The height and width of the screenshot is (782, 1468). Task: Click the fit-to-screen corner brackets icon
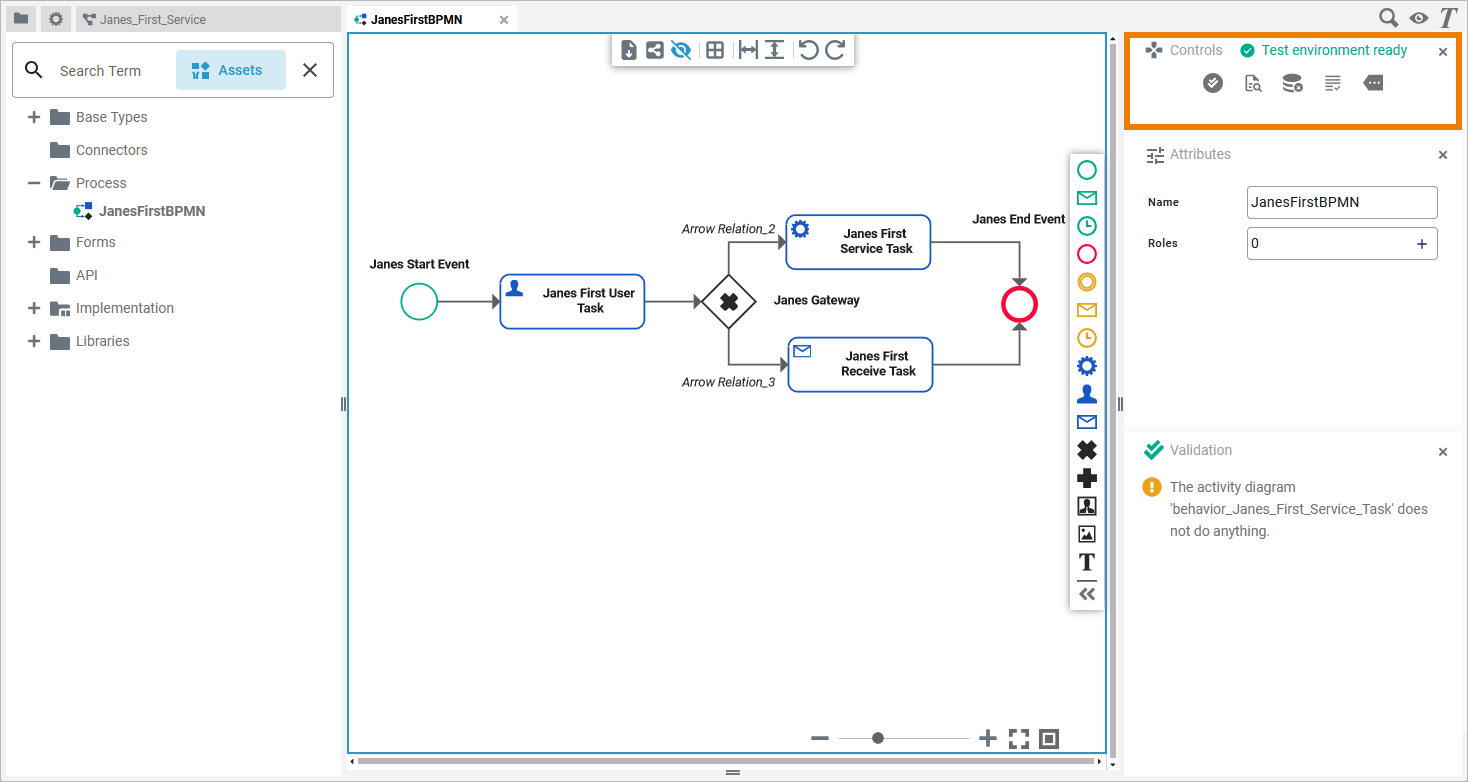[1019, 739]
